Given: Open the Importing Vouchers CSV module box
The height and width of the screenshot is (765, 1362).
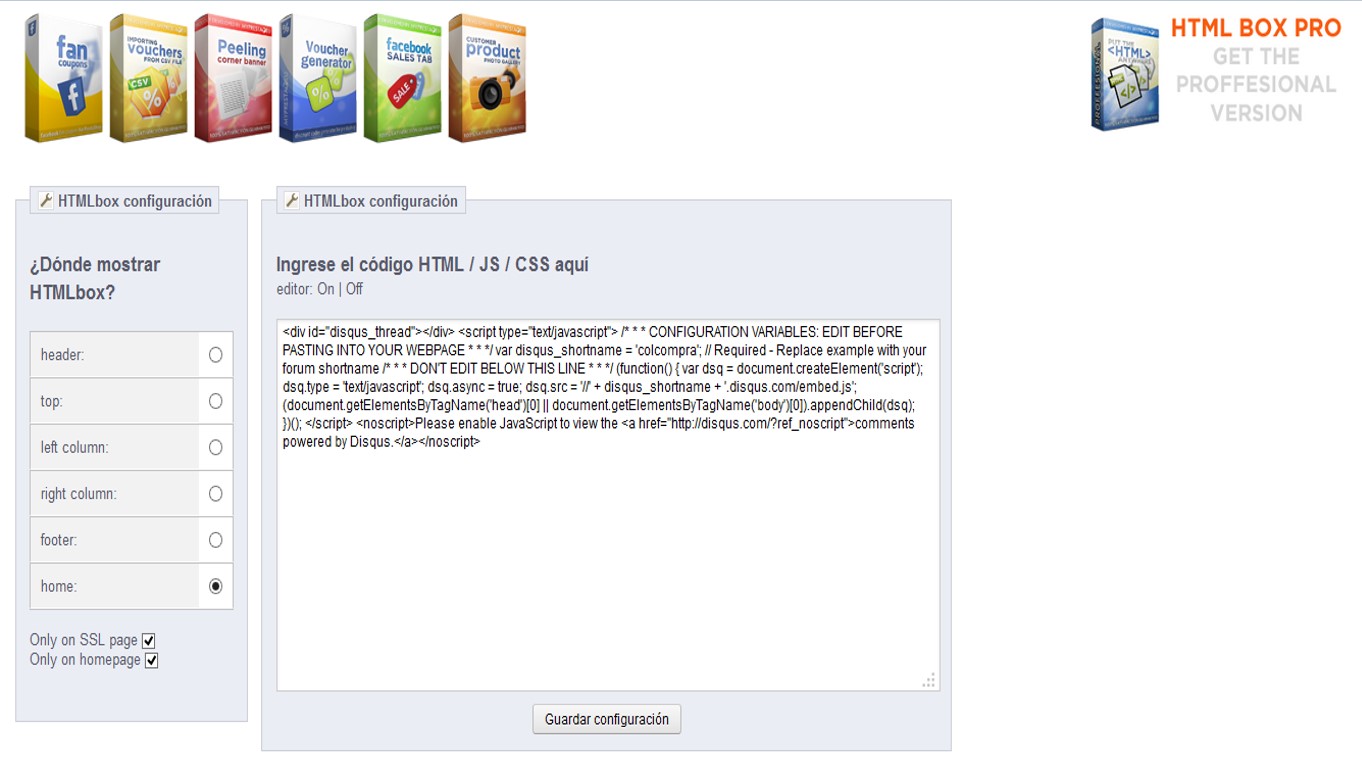Looking at the screenshot, I should pyautogui.click(x=148, y=78).
